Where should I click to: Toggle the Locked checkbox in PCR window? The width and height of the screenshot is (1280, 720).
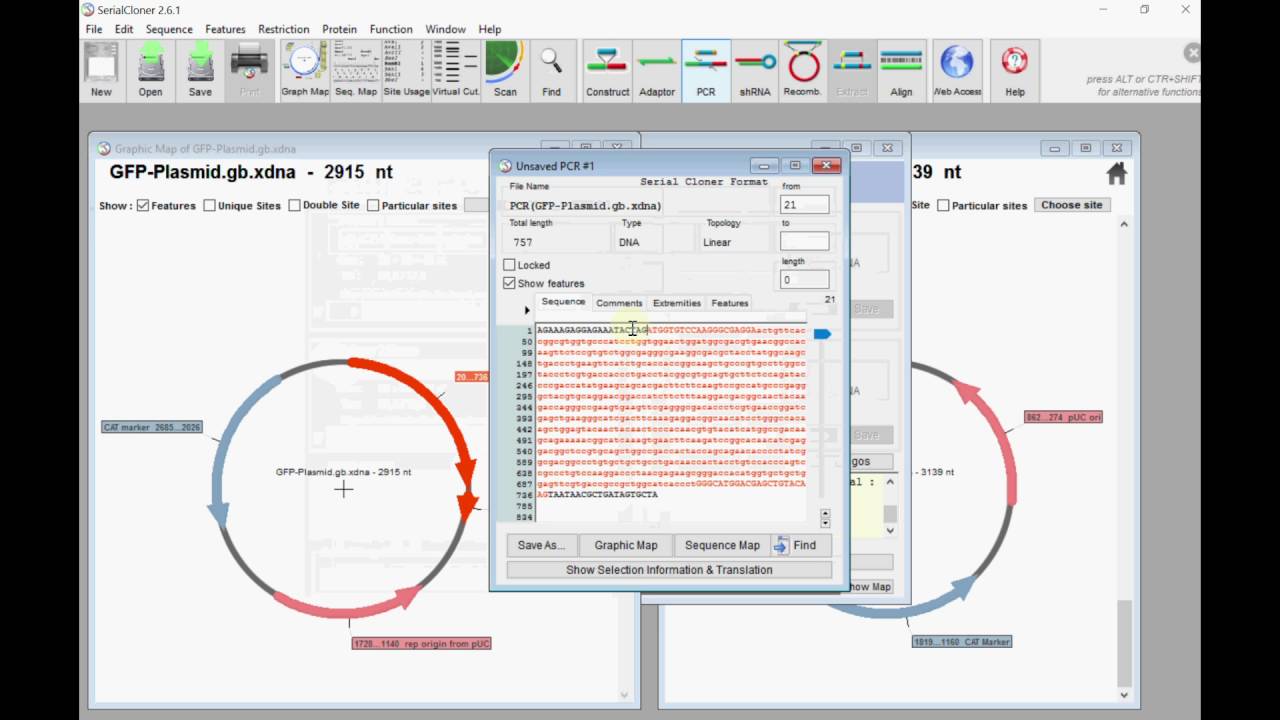point(509,265)
